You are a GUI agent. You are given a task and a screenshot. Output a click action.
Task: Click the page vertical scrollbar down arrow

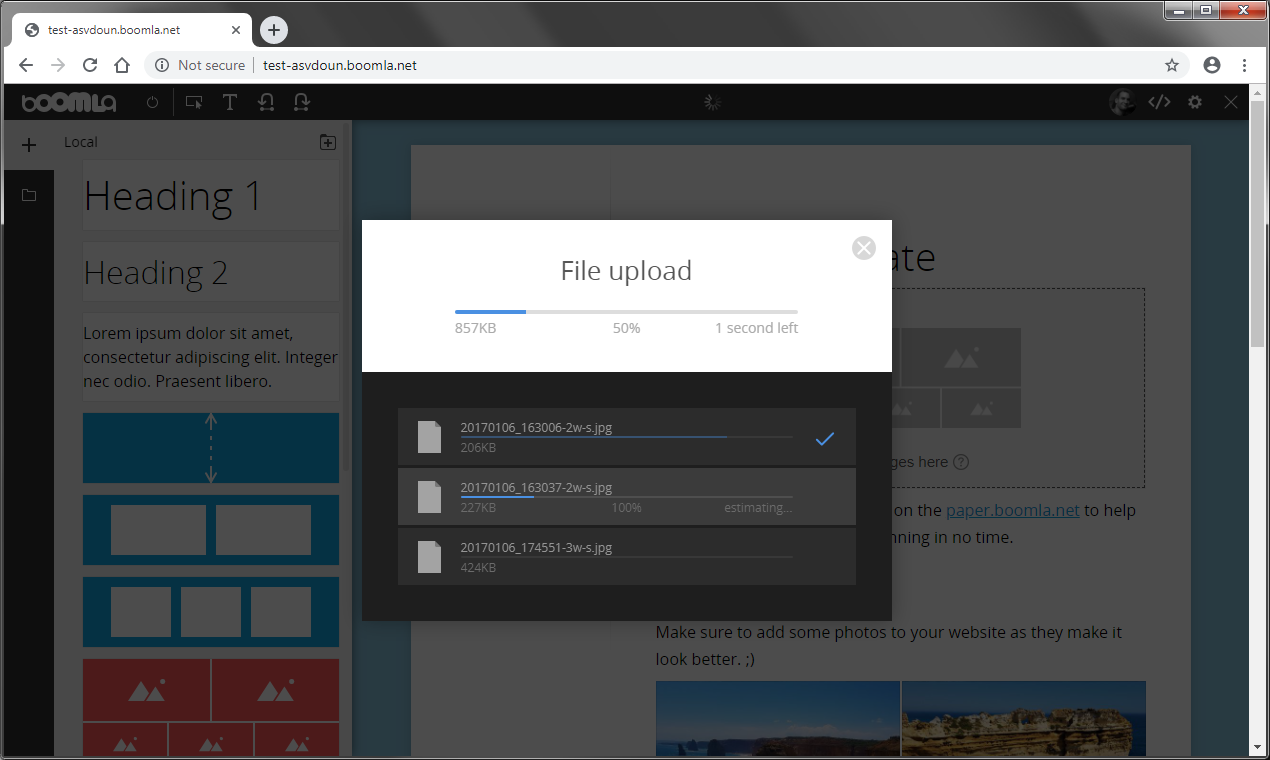pyautogui.click(x=1258, y=746)
